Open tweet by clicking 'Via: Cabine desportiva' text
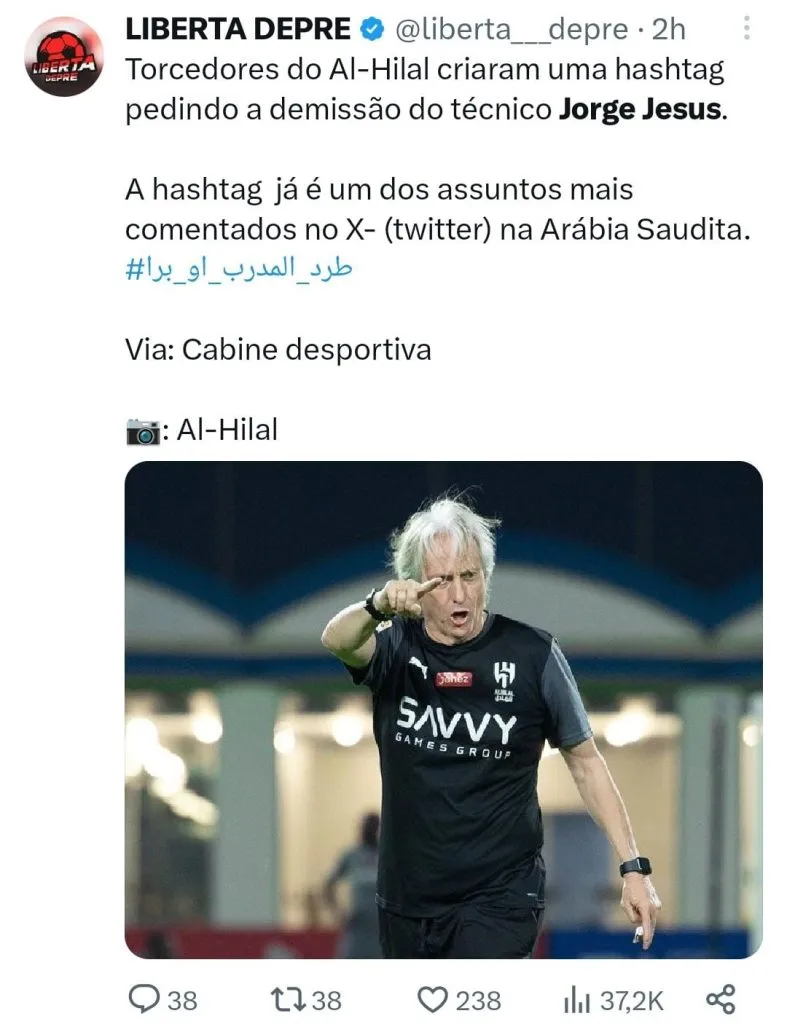This screenshot has width=787, height=1024. coord(278,349)
